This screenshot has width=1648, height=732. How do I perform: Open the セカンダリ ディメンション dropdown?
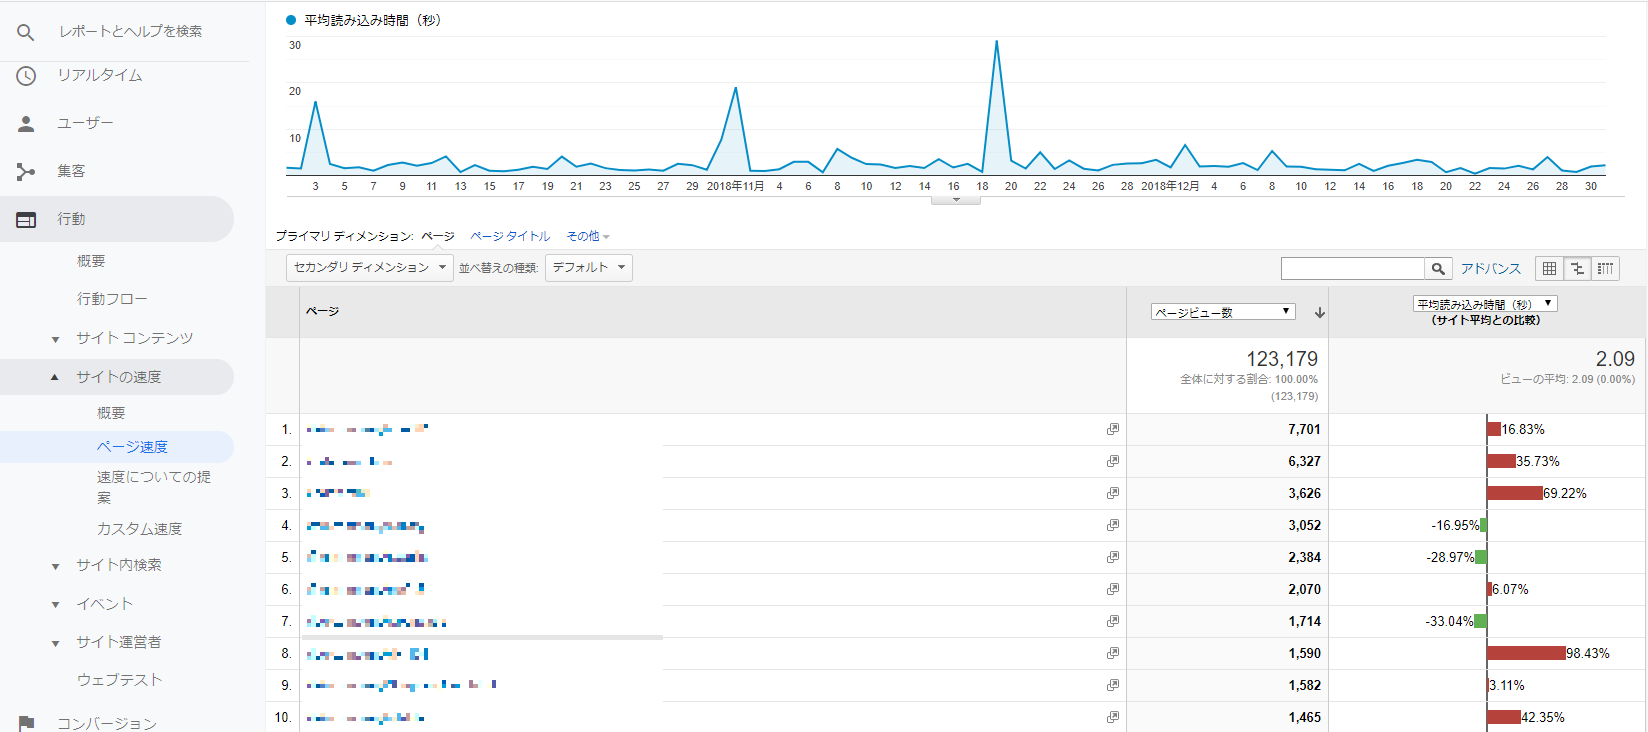[368, 268]
